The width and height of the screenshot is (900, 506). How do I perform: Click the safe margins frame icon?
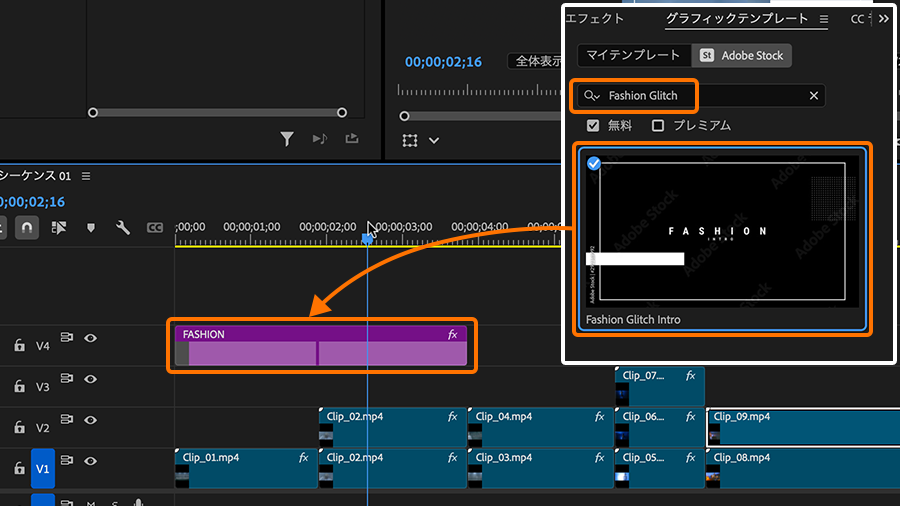[x=410, y=141]
